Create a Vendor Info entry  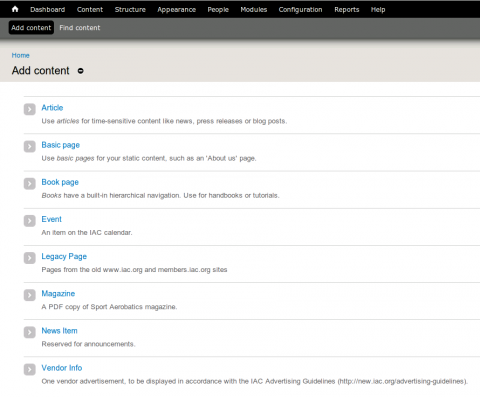click(x=62, y=368)
